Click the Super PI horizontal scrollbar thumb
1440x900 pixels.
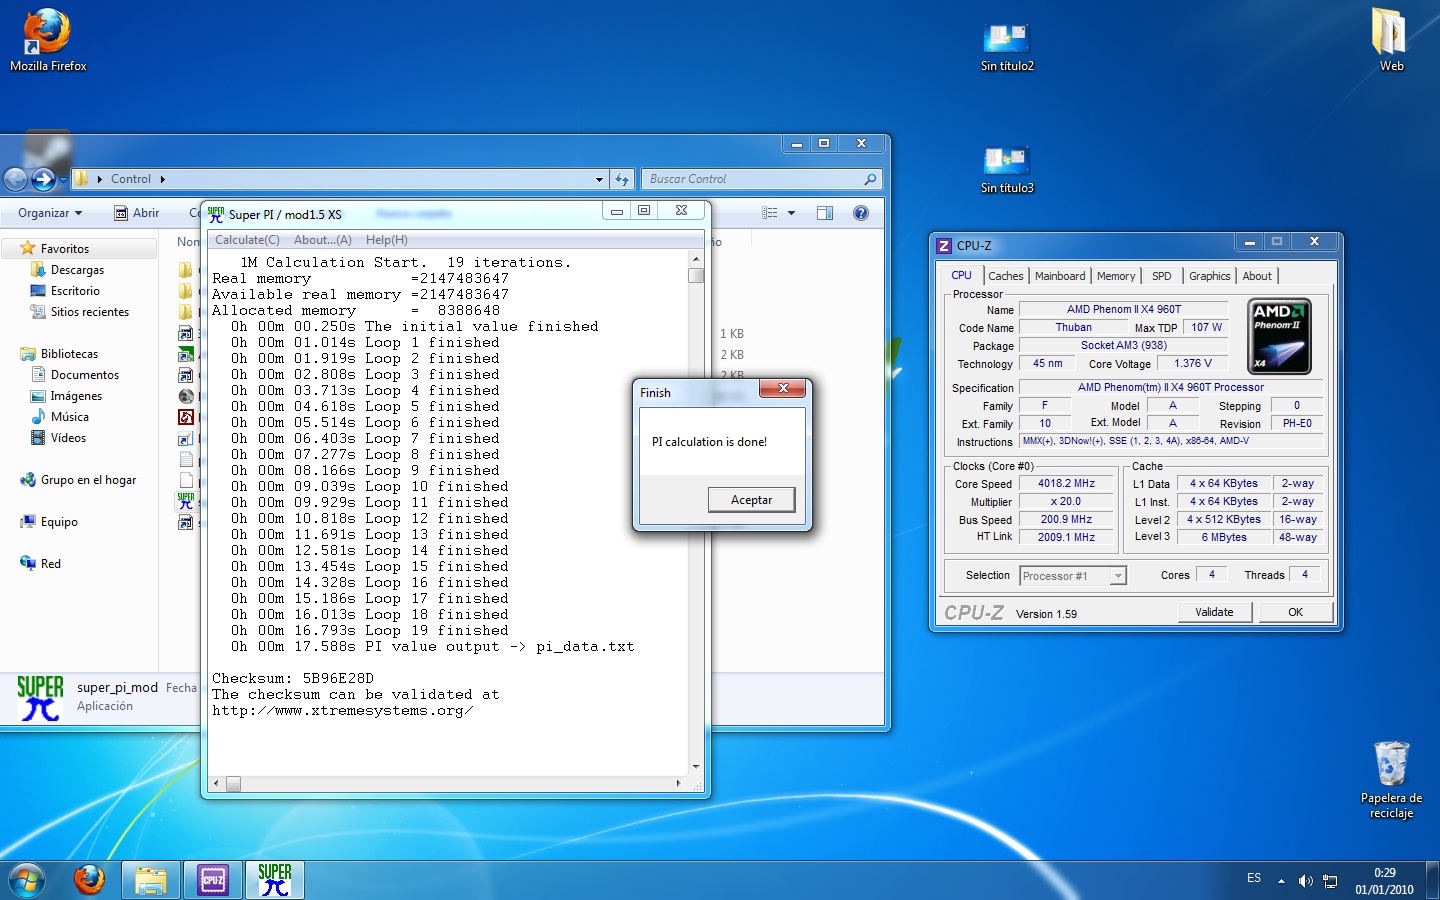233,784
